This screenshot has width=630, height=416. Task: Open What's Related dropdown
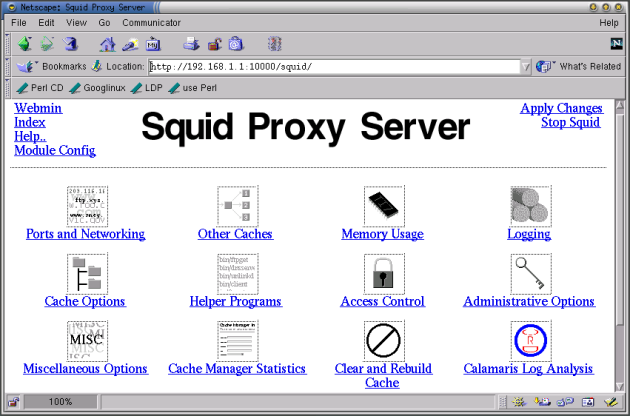pyautogui.click(x=578, y=66)
